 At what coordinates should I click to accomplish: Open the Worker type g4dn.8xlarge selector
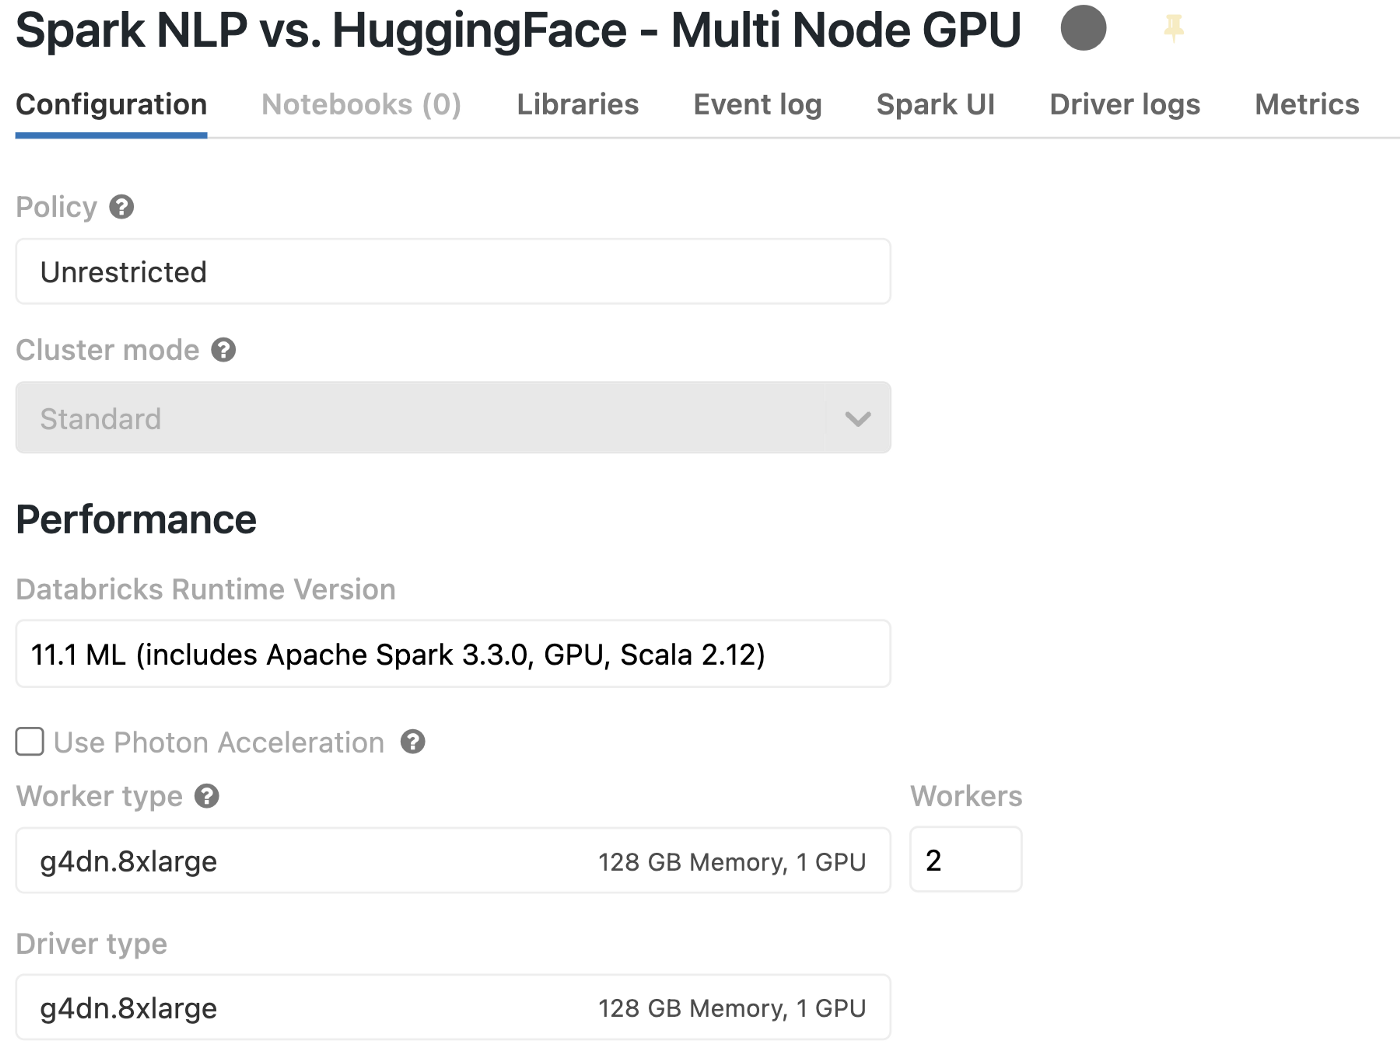[x=453, y=861]
